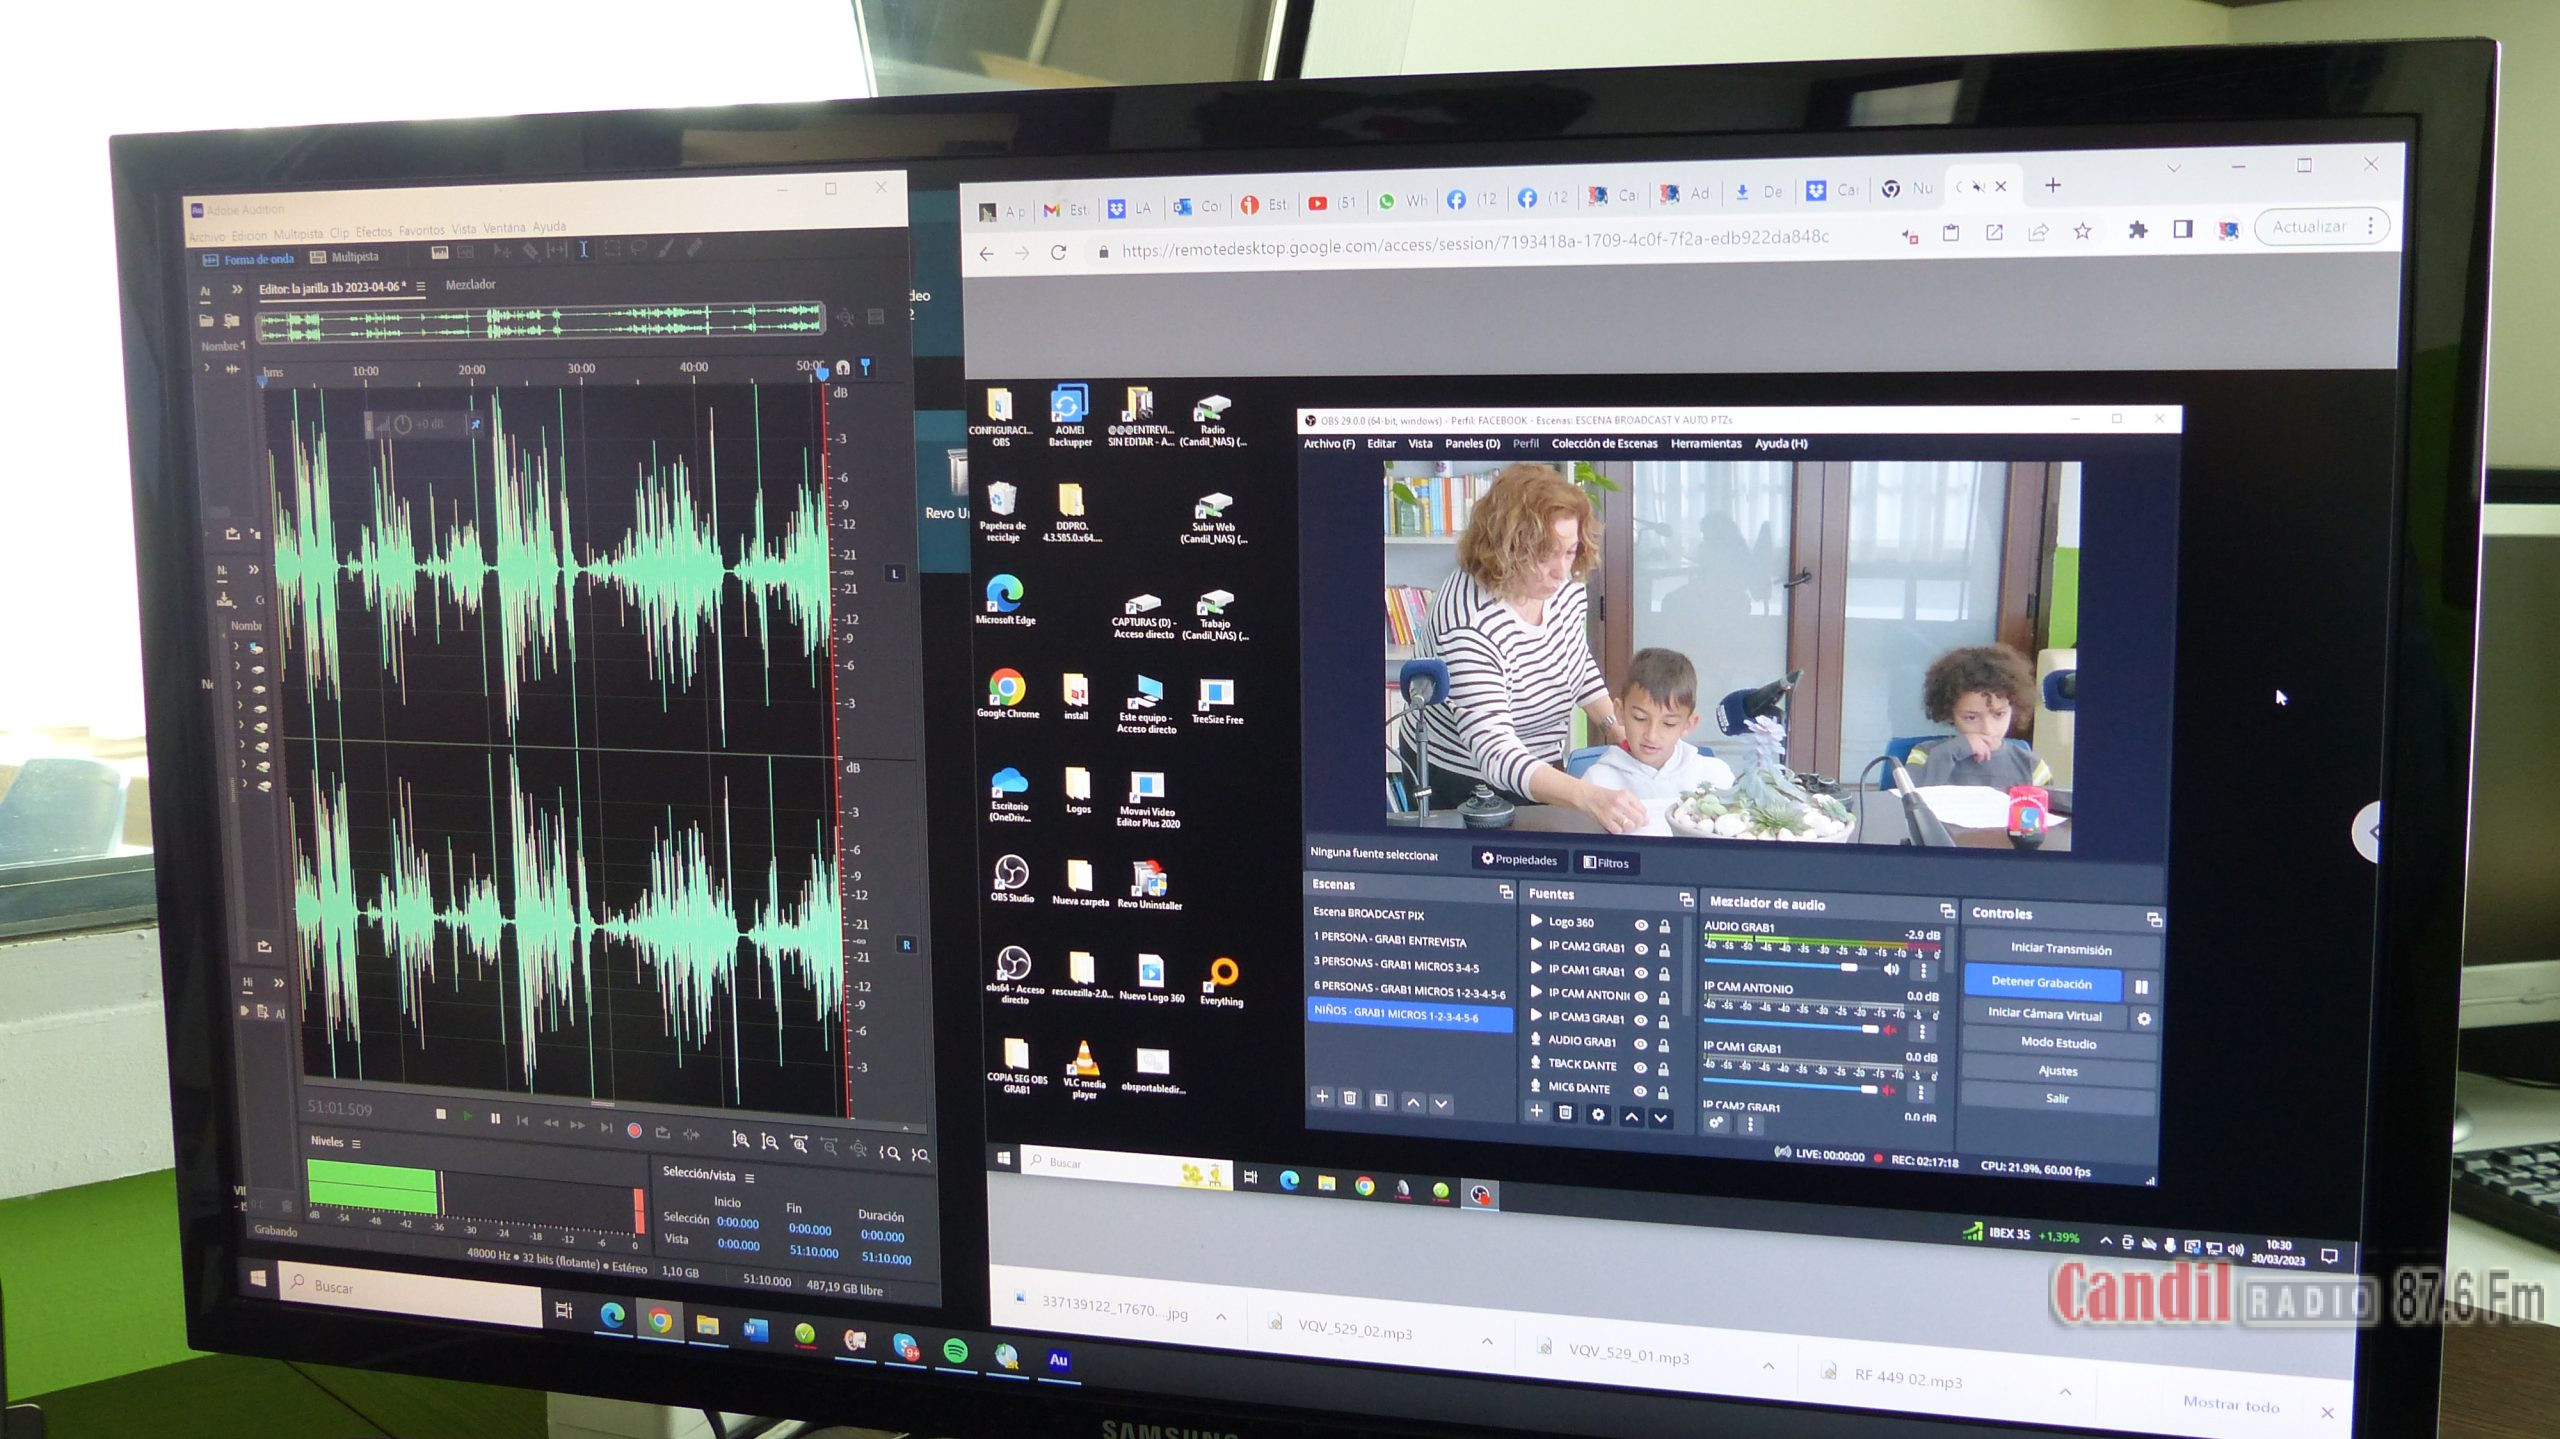
Task: Open the Editor panel menu beside file name
Action: [421, 286]
